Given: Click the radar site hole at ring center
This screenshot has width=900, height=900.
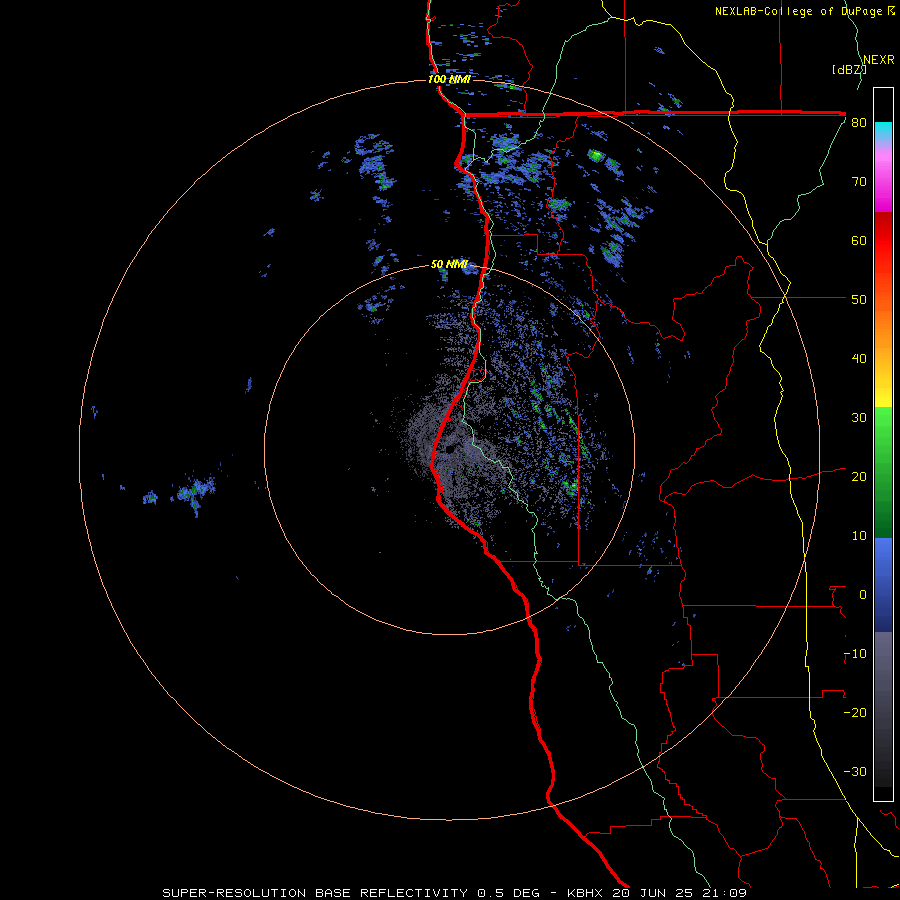Looking at the screenshot, I should point(449,449).
